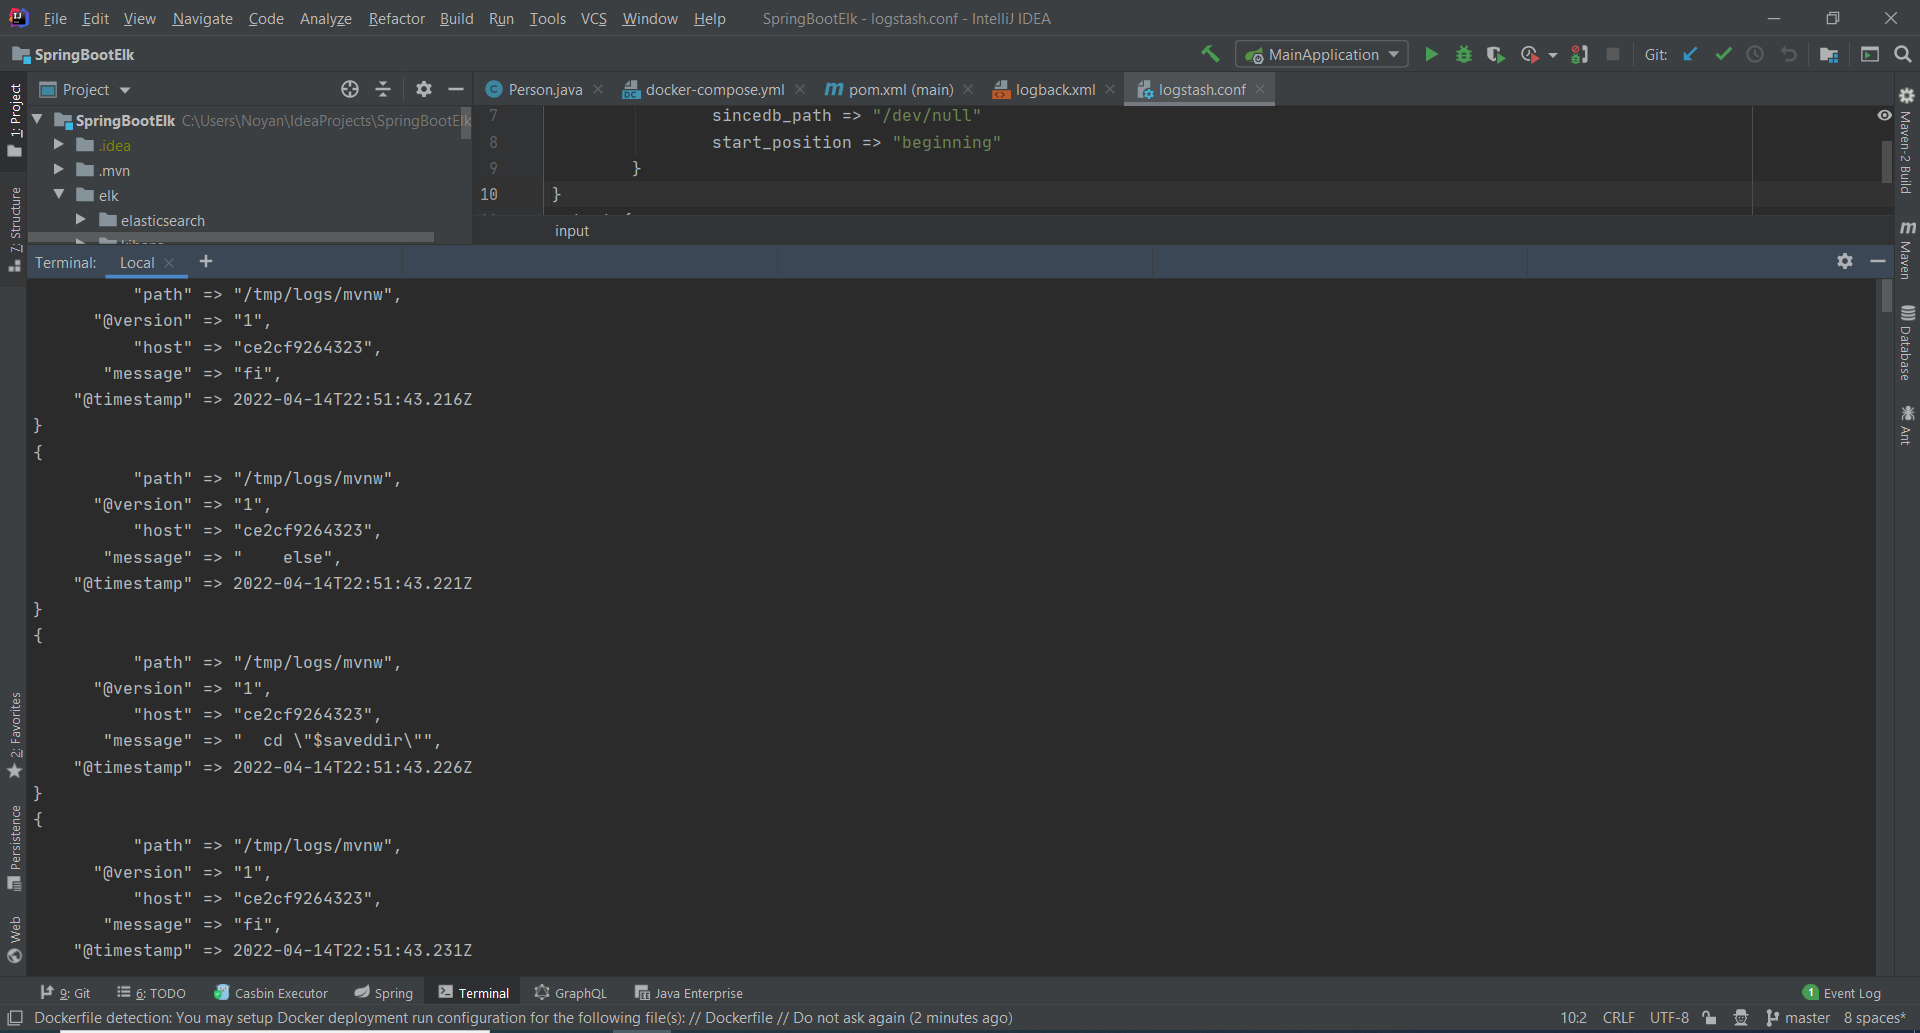Image resolution: width=1920 pixels, height=1033 pixels.
Task: Collapse the SpringBootElk root node
Action: coord(38,119)
